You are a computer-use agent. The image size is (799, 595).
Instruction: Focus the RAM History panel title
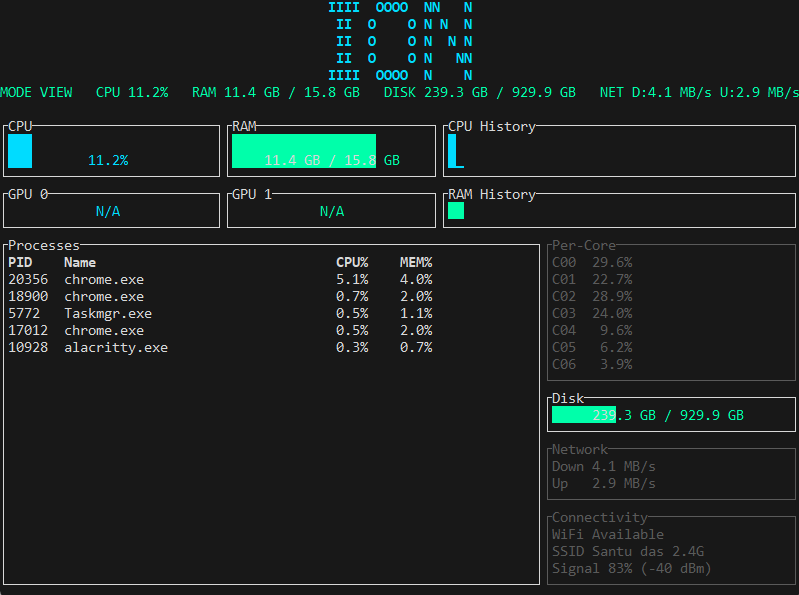click(x=492, y=195)
